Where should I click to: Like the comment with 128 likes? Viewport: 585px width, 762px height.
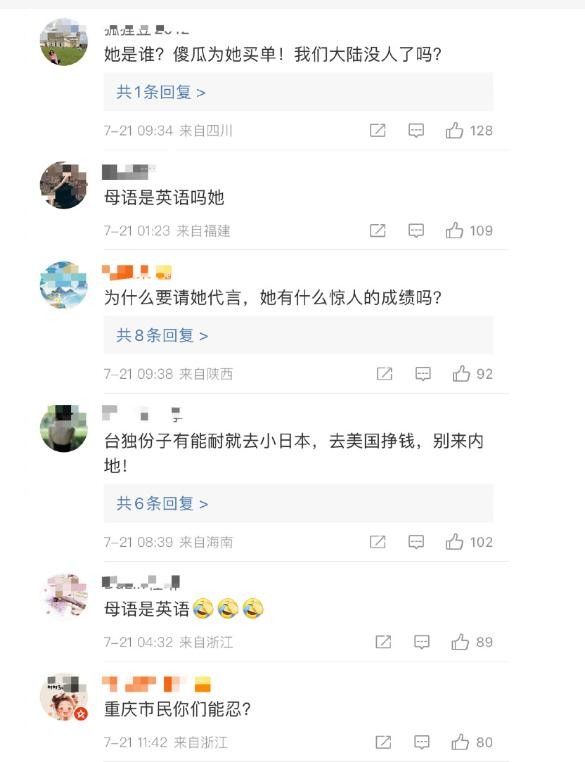(x=454, y=130)
